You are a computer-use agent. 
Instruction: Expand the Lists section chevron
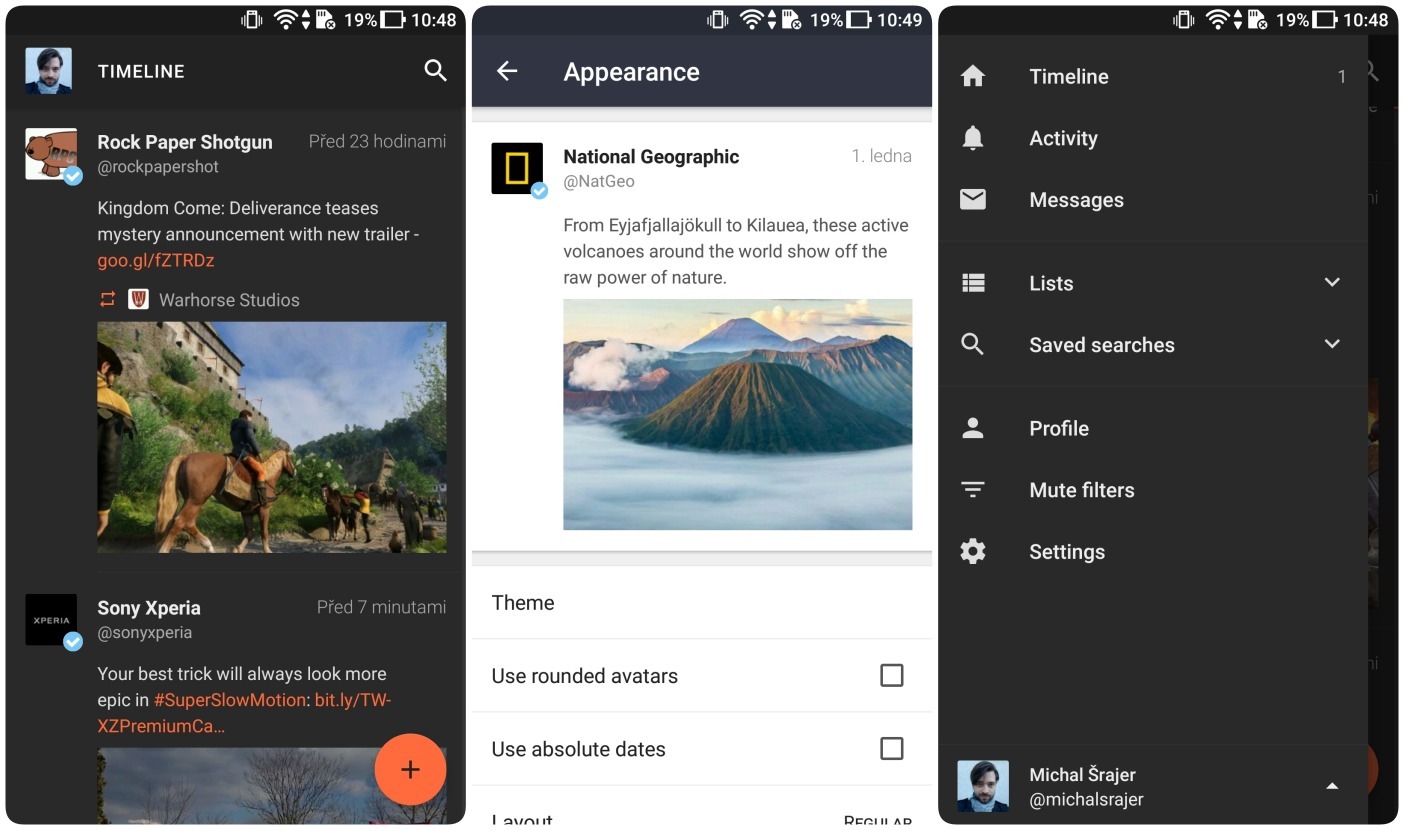1331,283
